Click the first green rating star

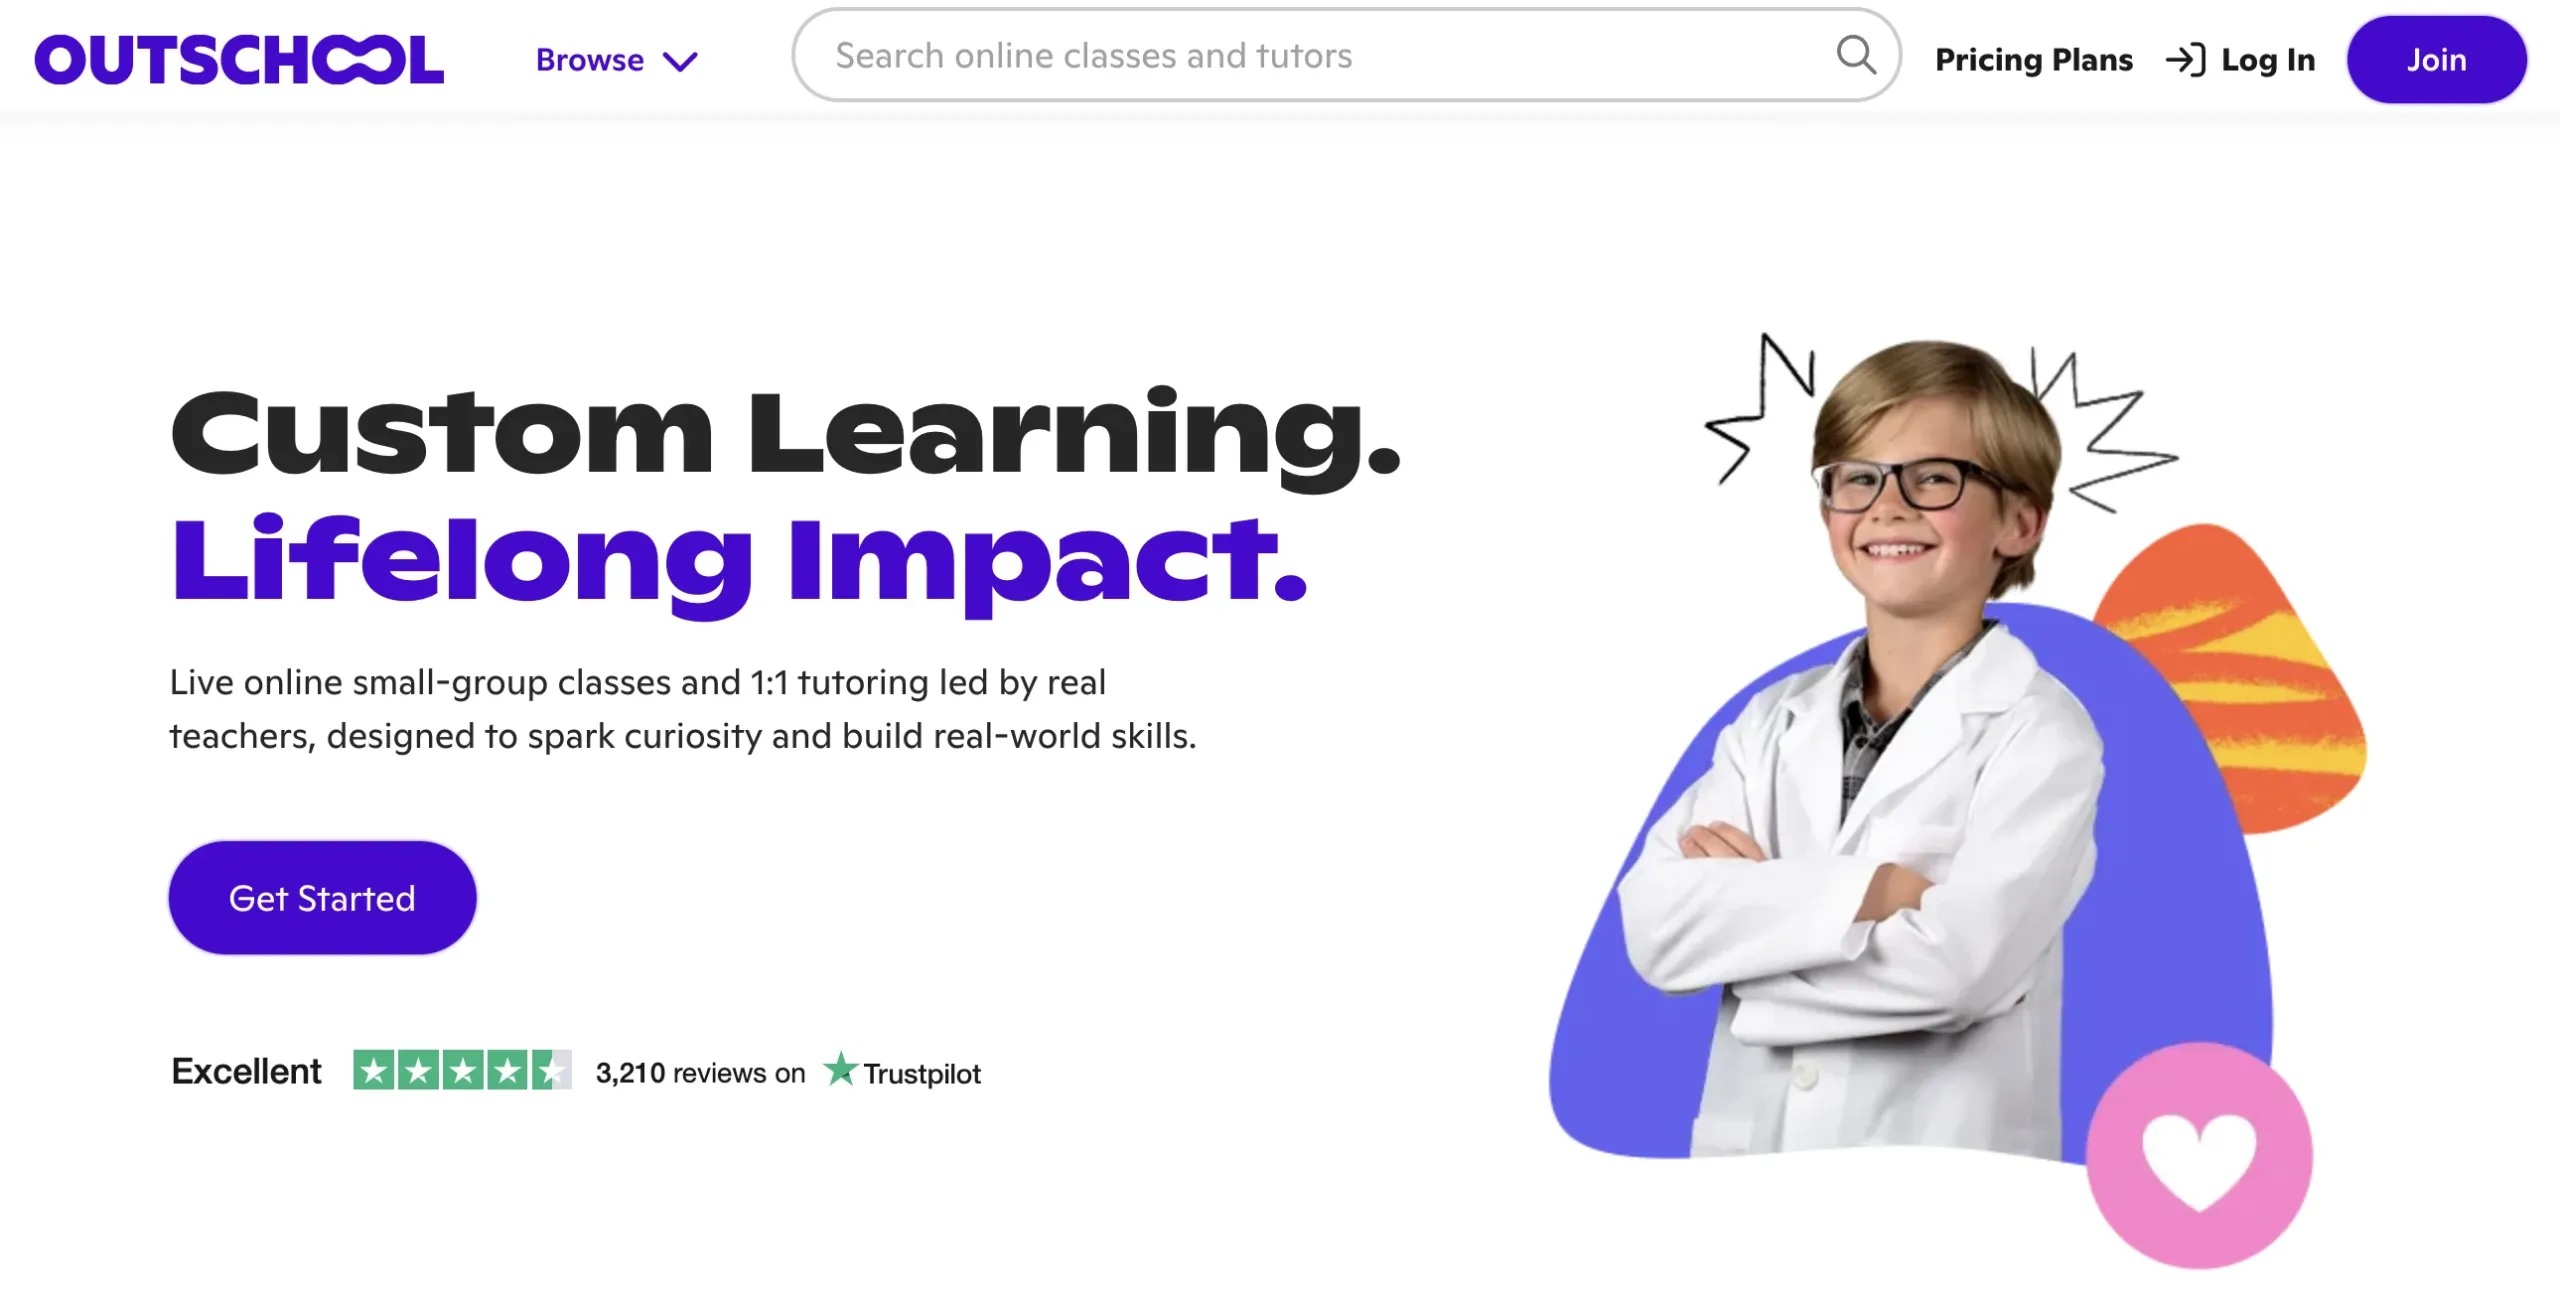(x=374, y=1070)
